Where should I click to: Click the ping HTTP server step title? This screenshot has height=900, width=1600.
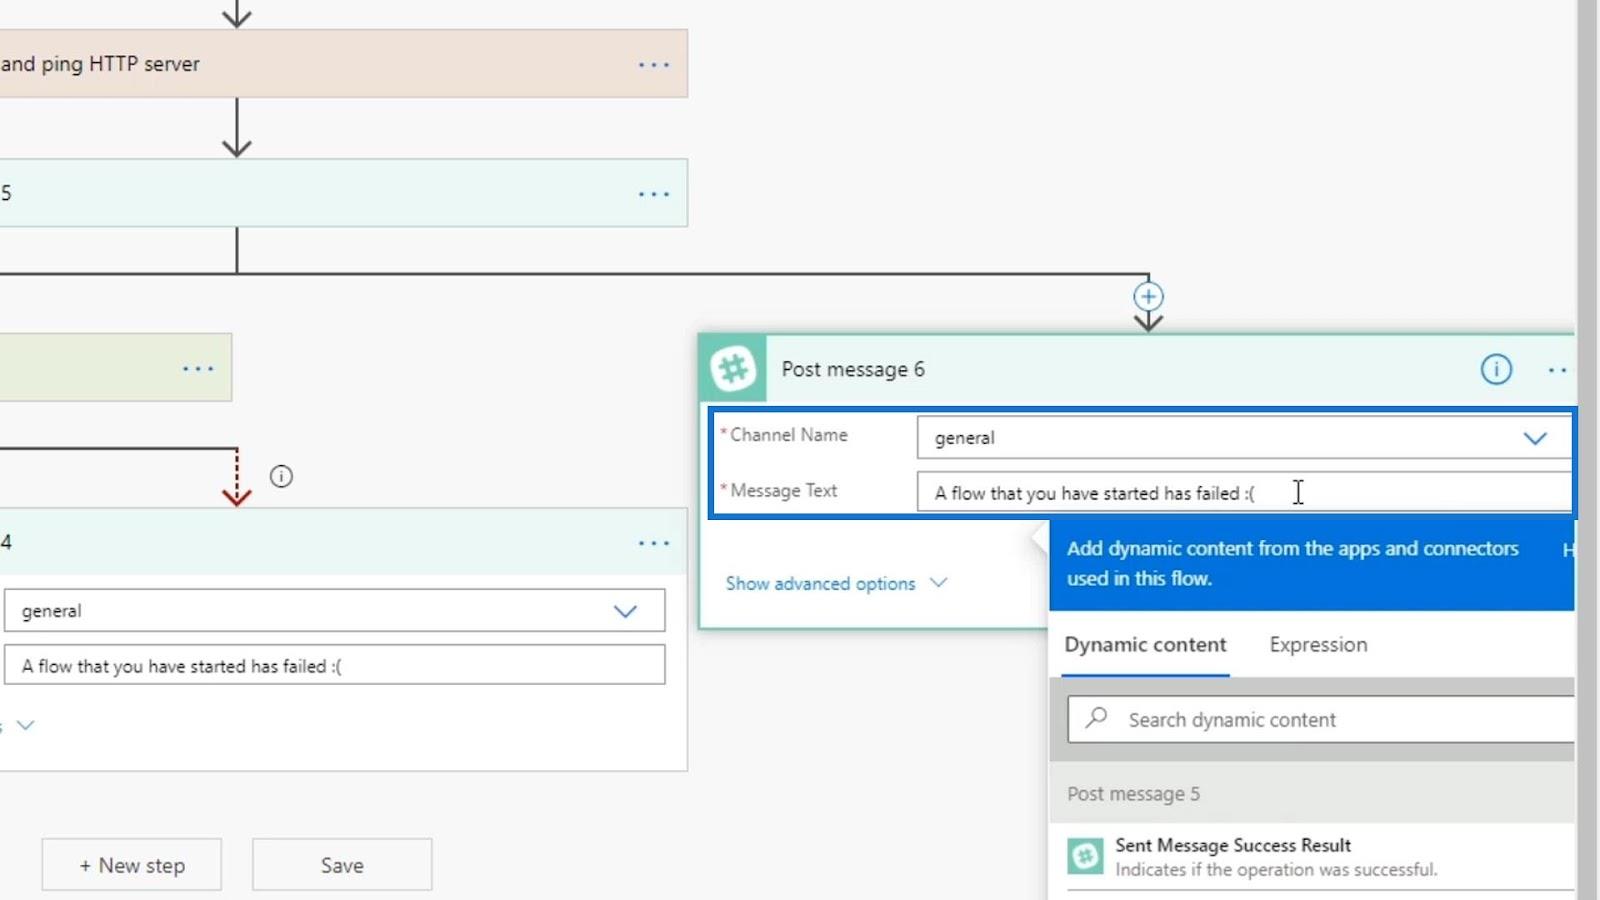pos(100,64)
